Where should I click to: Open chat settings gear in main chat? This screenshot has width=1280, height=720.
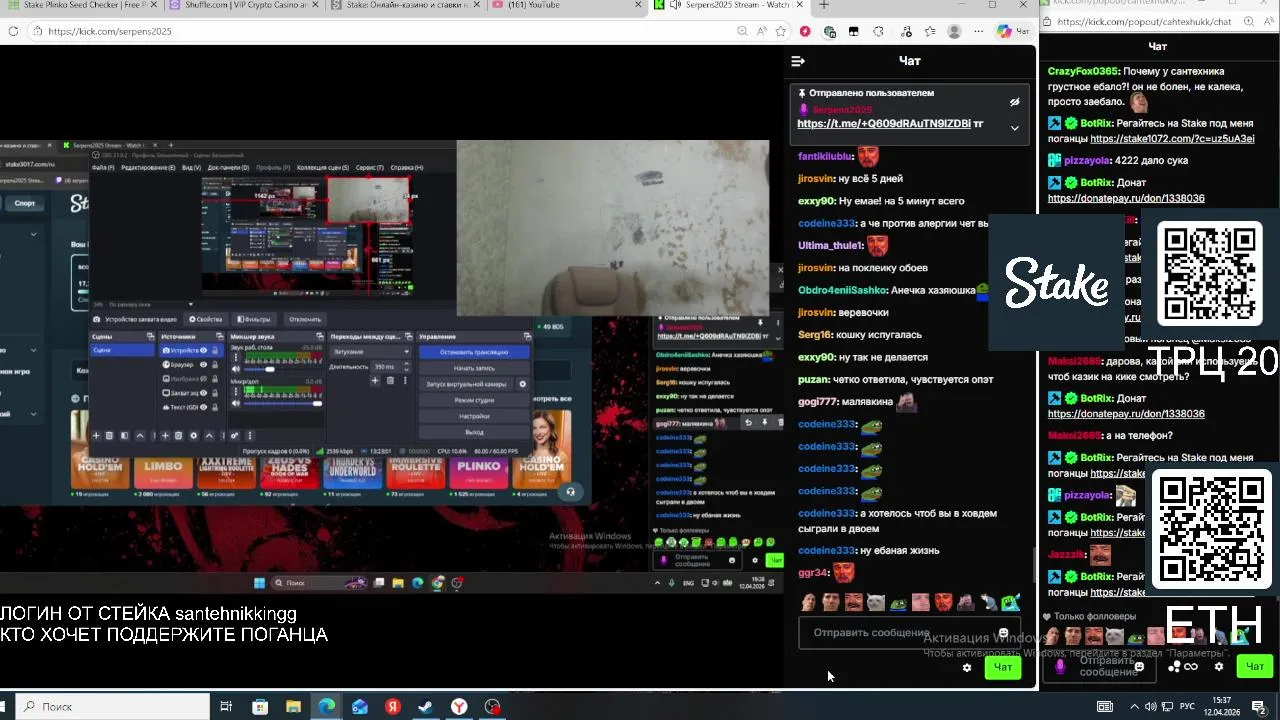pyautogui.click(x=967, y=668)
